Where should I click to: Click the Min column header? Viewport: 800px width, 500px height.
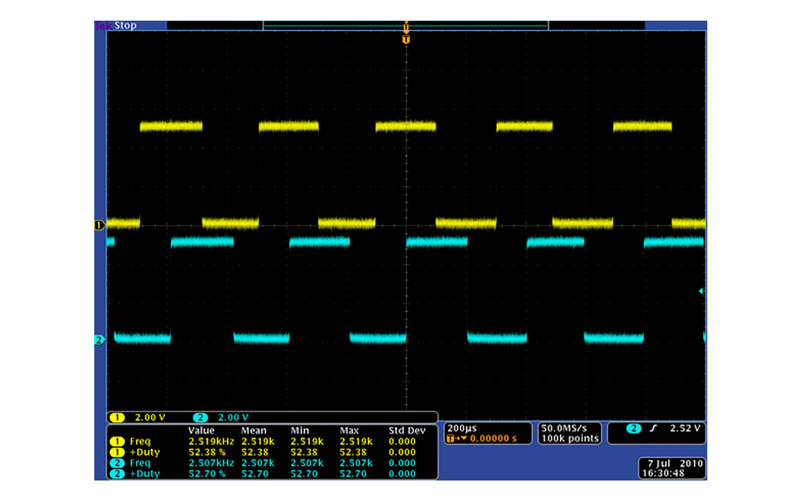(x=299, y=431)
